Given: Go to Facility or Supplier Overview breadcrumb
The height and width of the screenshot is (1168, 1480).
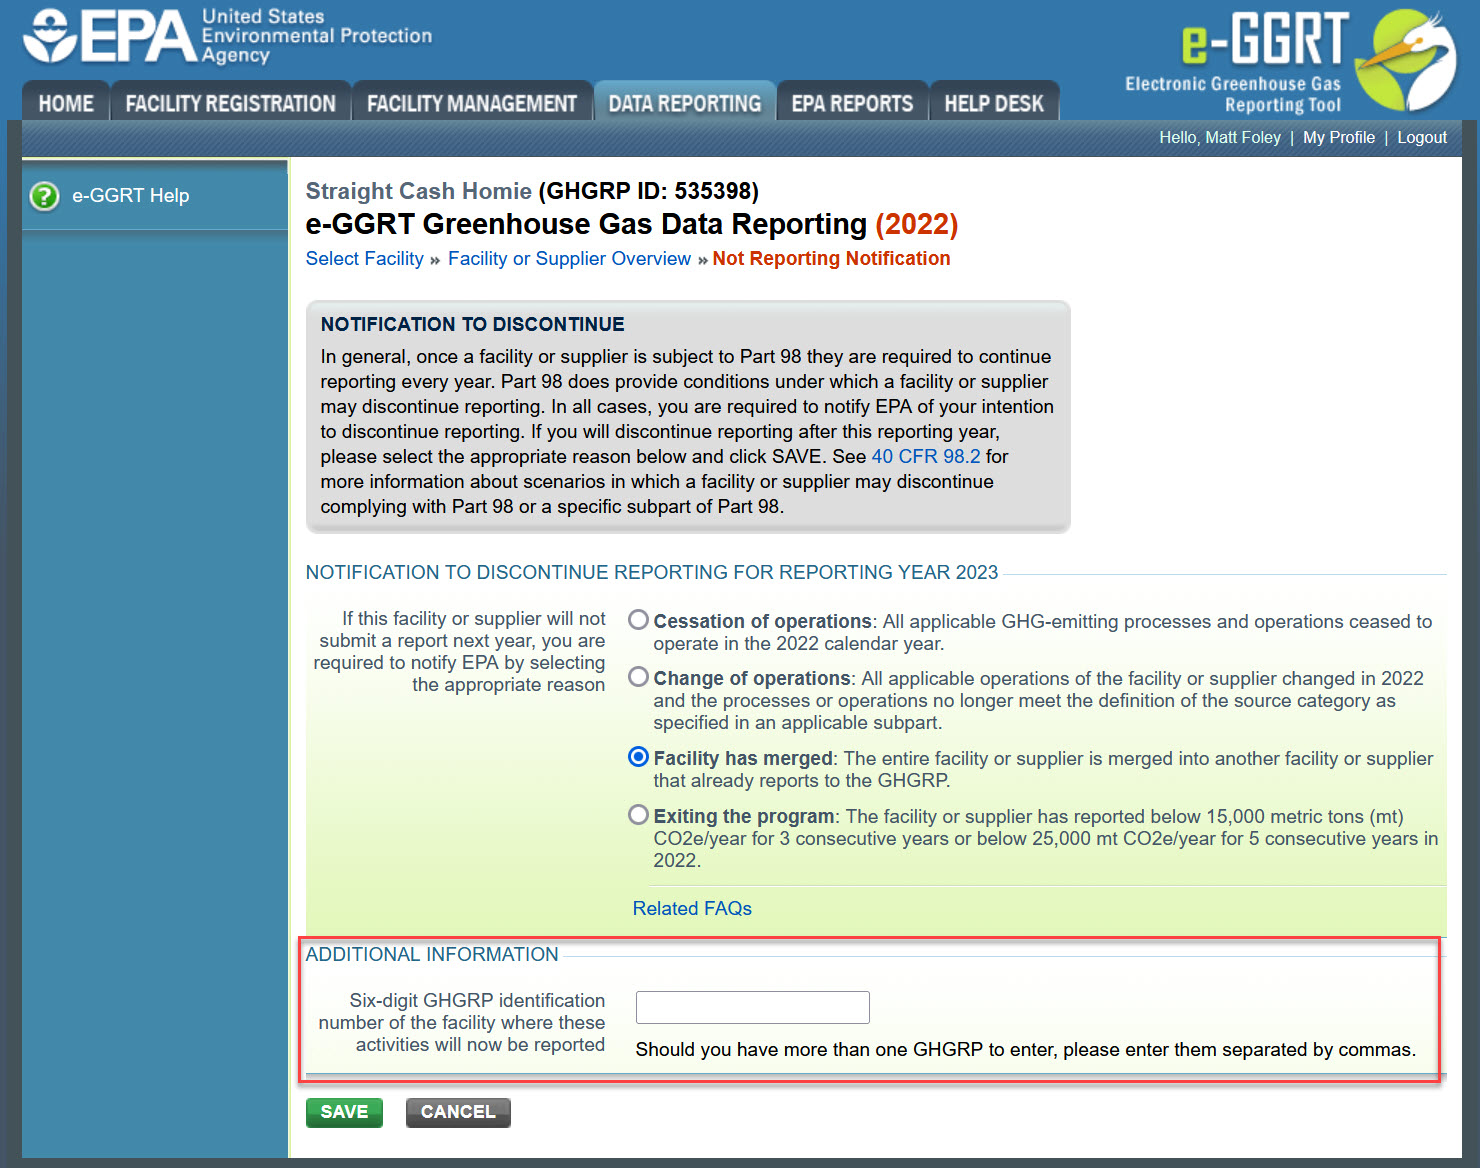Looking at the screenshot, I should (569, 258).
